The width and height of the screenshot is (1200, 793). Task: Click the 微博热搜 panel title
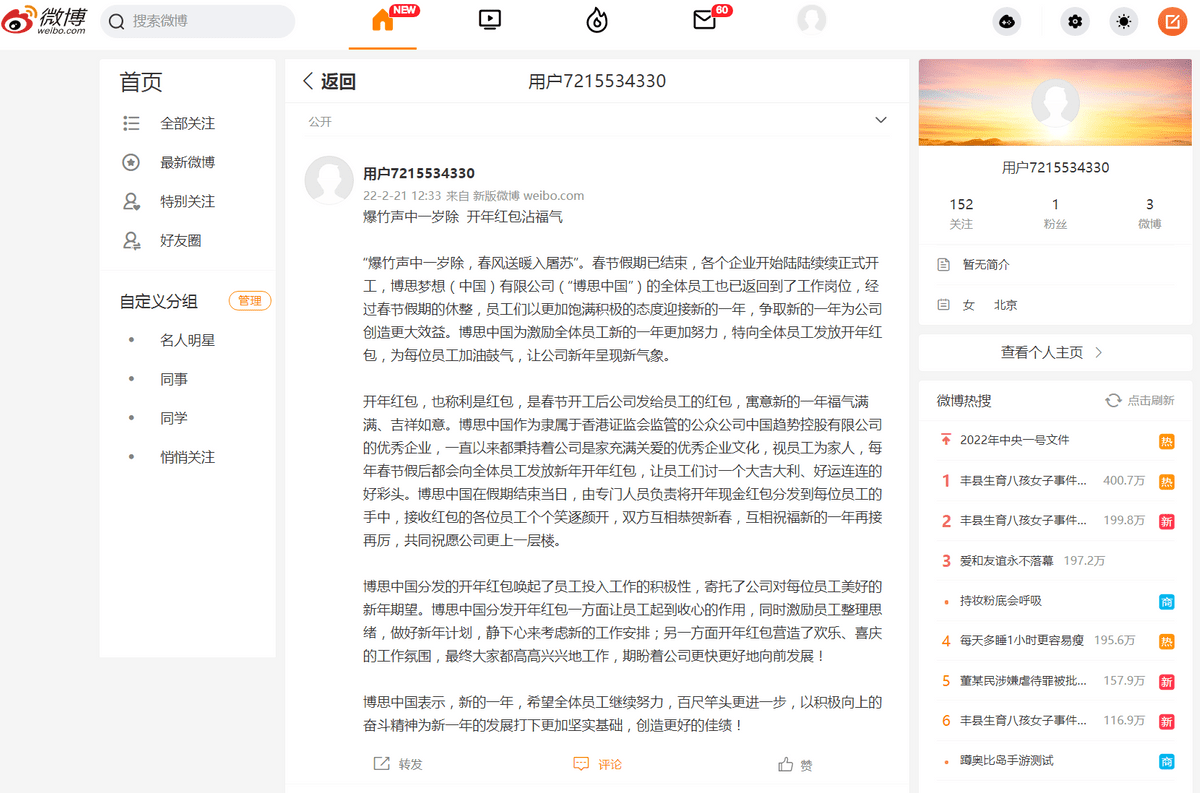coord(964,400)
